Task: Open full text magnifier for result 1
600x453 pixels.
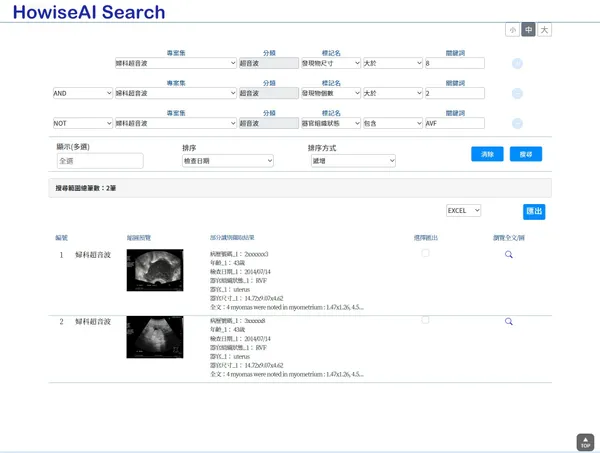Action: [509, 254]
